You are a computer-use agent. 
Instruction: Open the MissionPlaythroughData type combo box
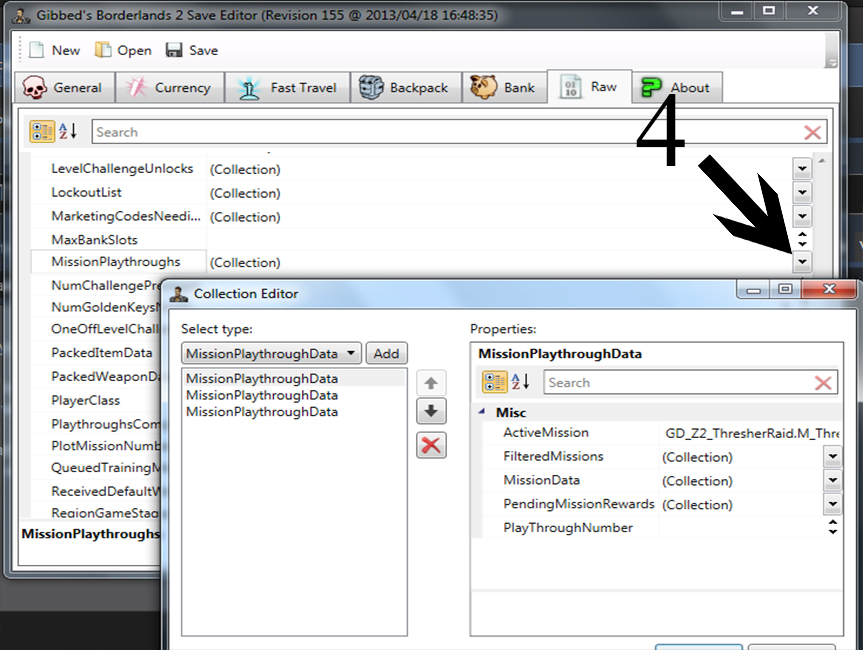pyautogui.click(x=271, y=353)
